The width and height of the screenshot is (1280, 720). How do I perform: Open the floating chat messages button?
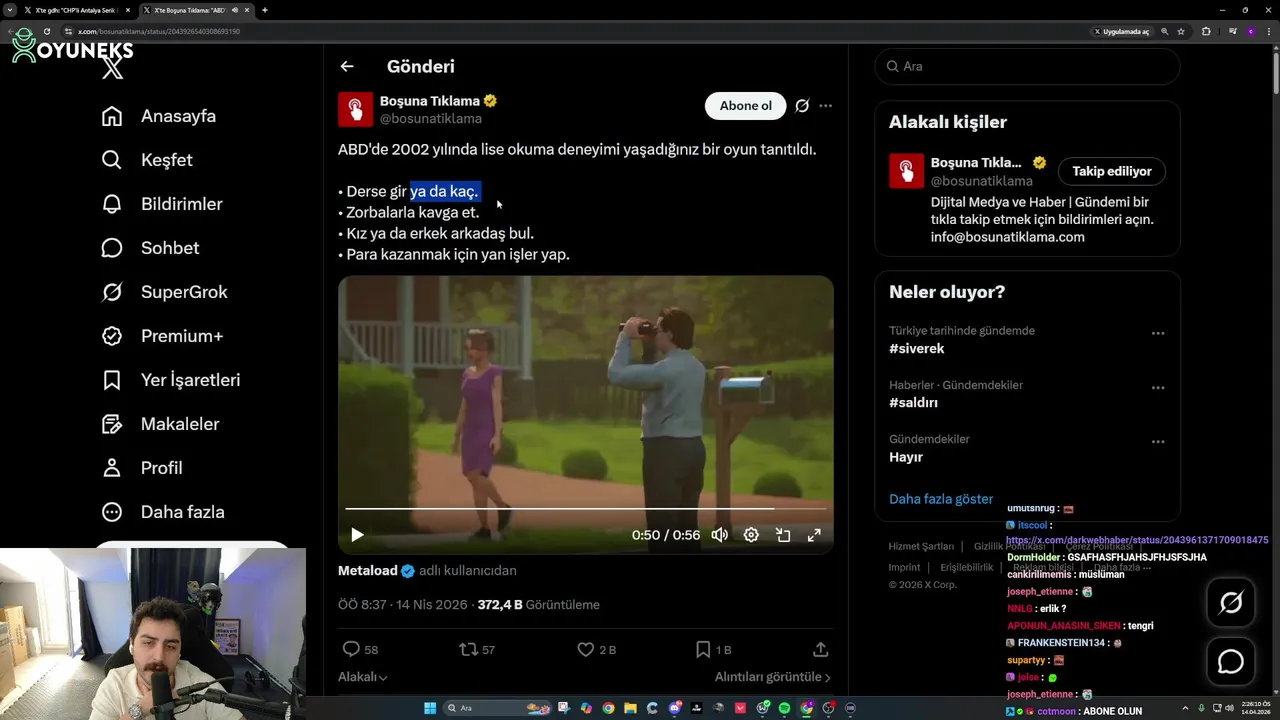[x=1231, y=662]
